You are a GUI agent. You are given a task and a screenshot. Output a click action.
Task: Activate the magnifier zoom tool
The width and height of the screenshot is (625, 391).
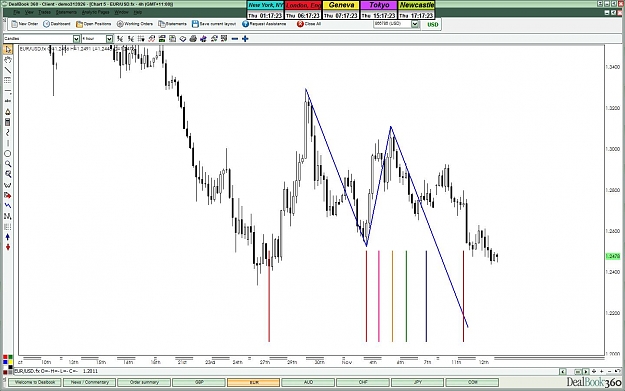8,164
